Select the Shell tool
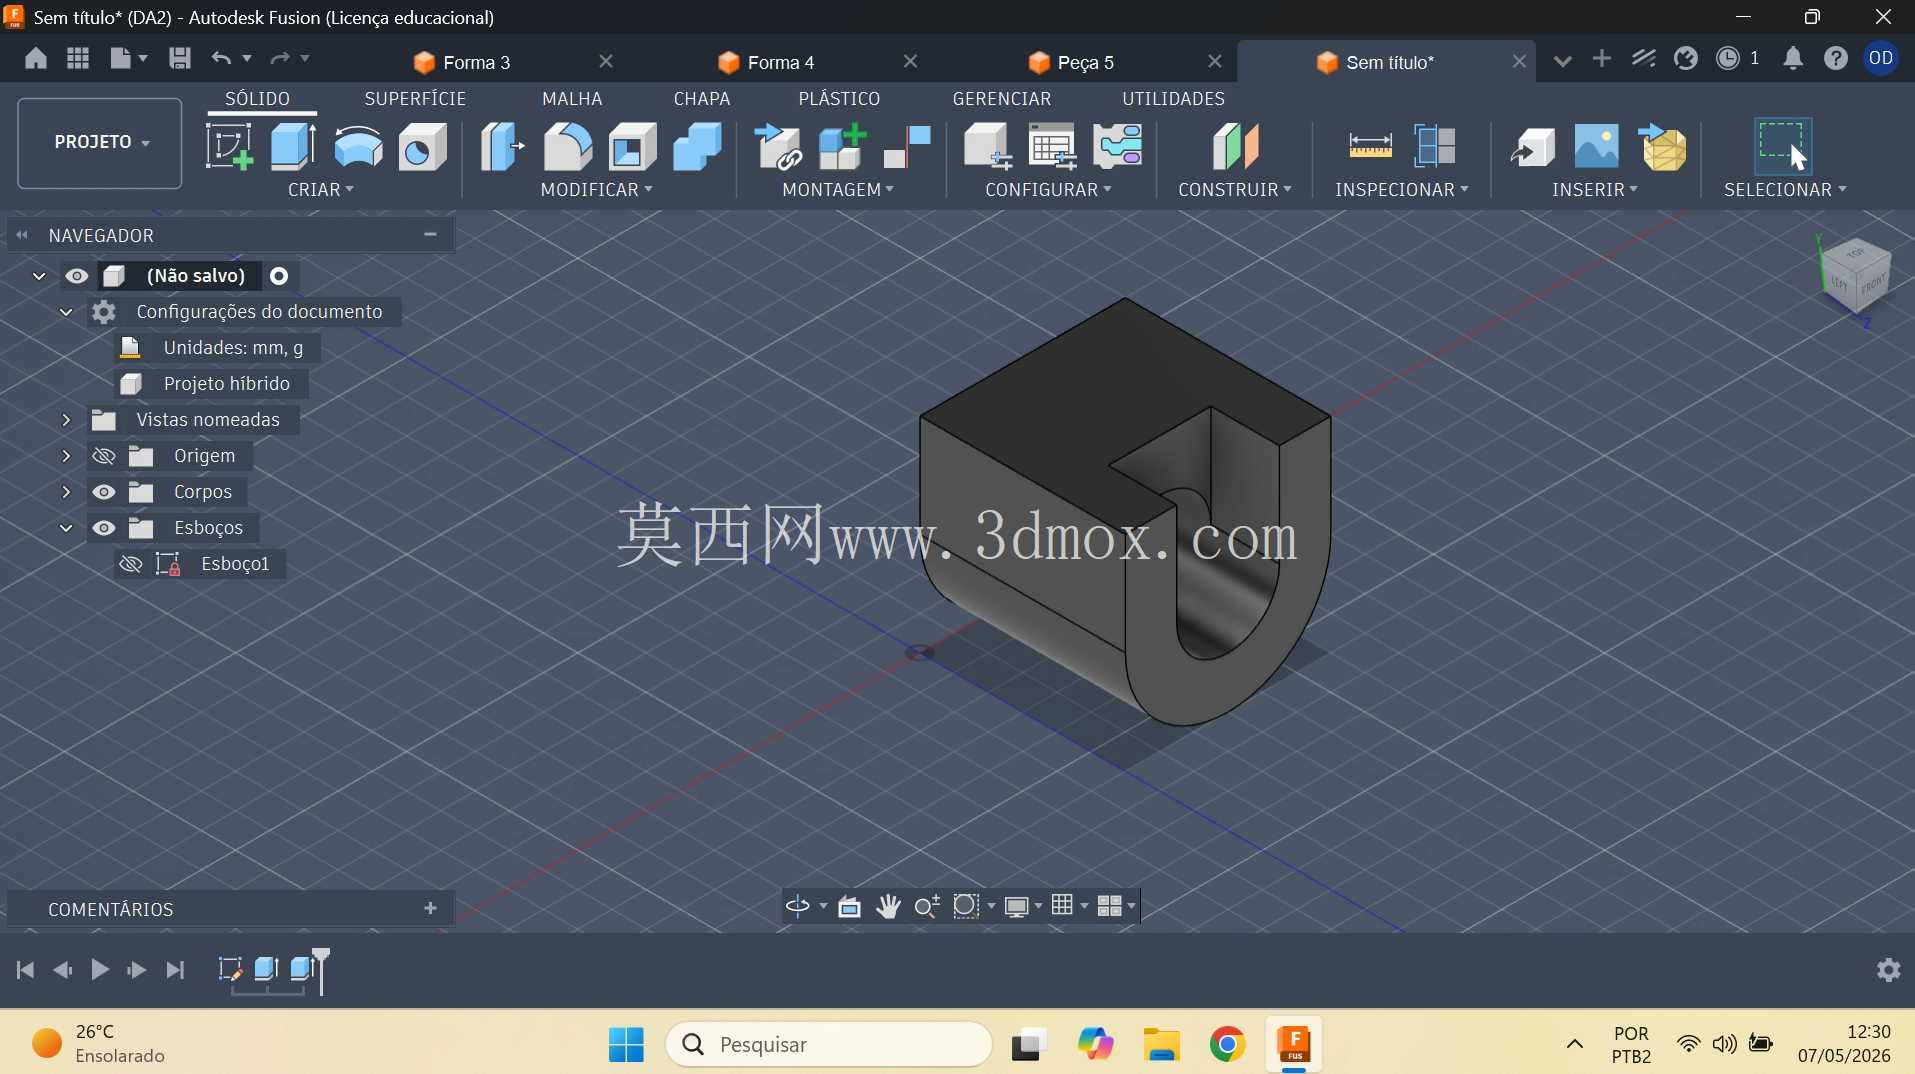The image size is (1915, 1074). (632, 146)
